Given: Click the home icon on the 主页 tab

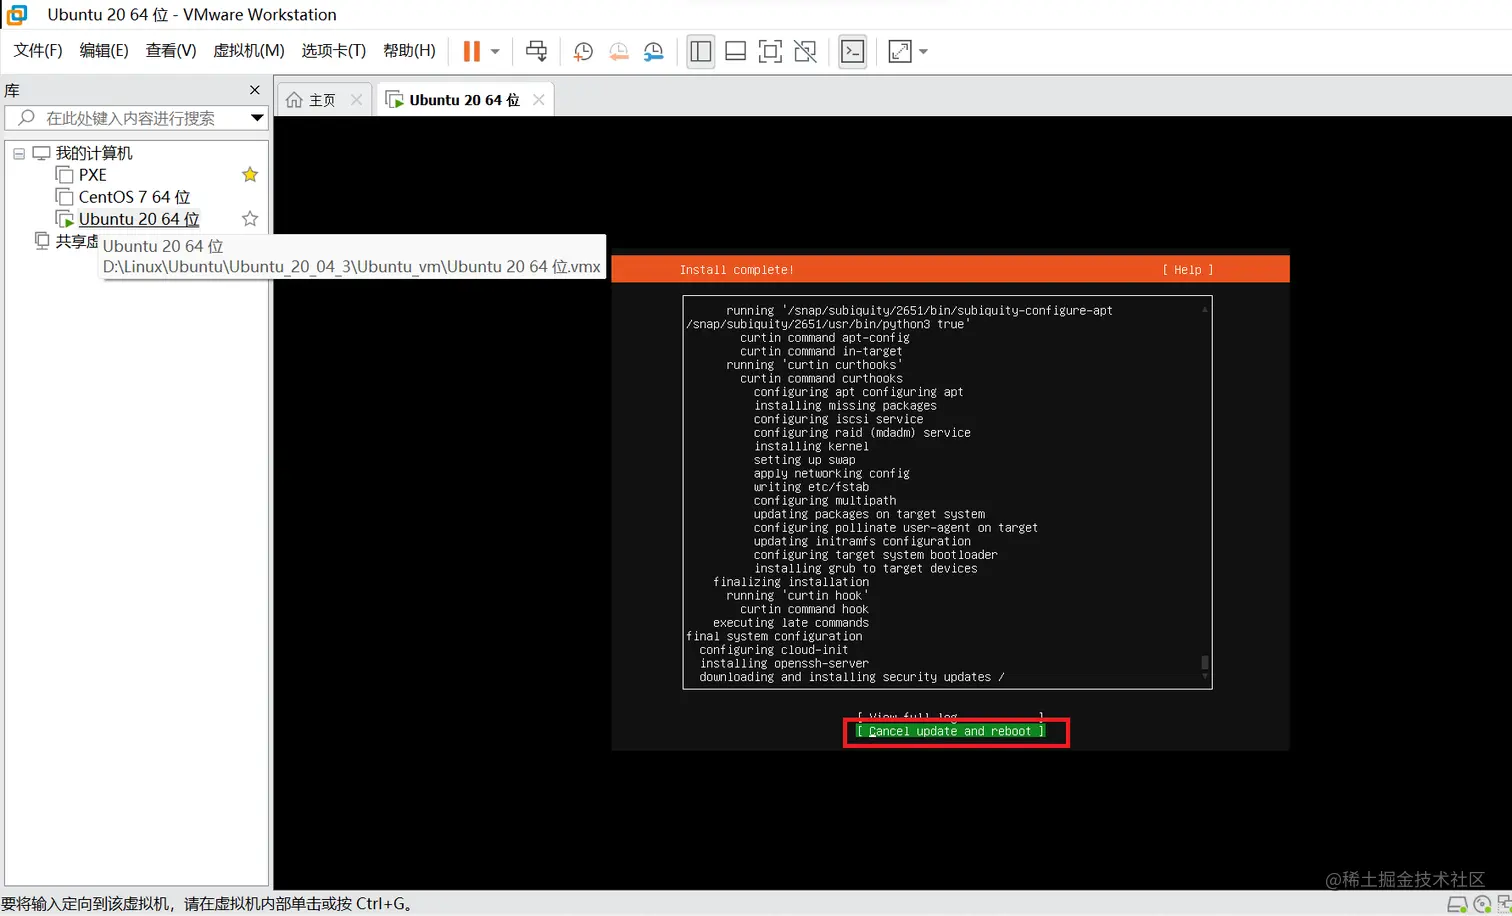Looking at the screenshot, I should click(294, 100).
